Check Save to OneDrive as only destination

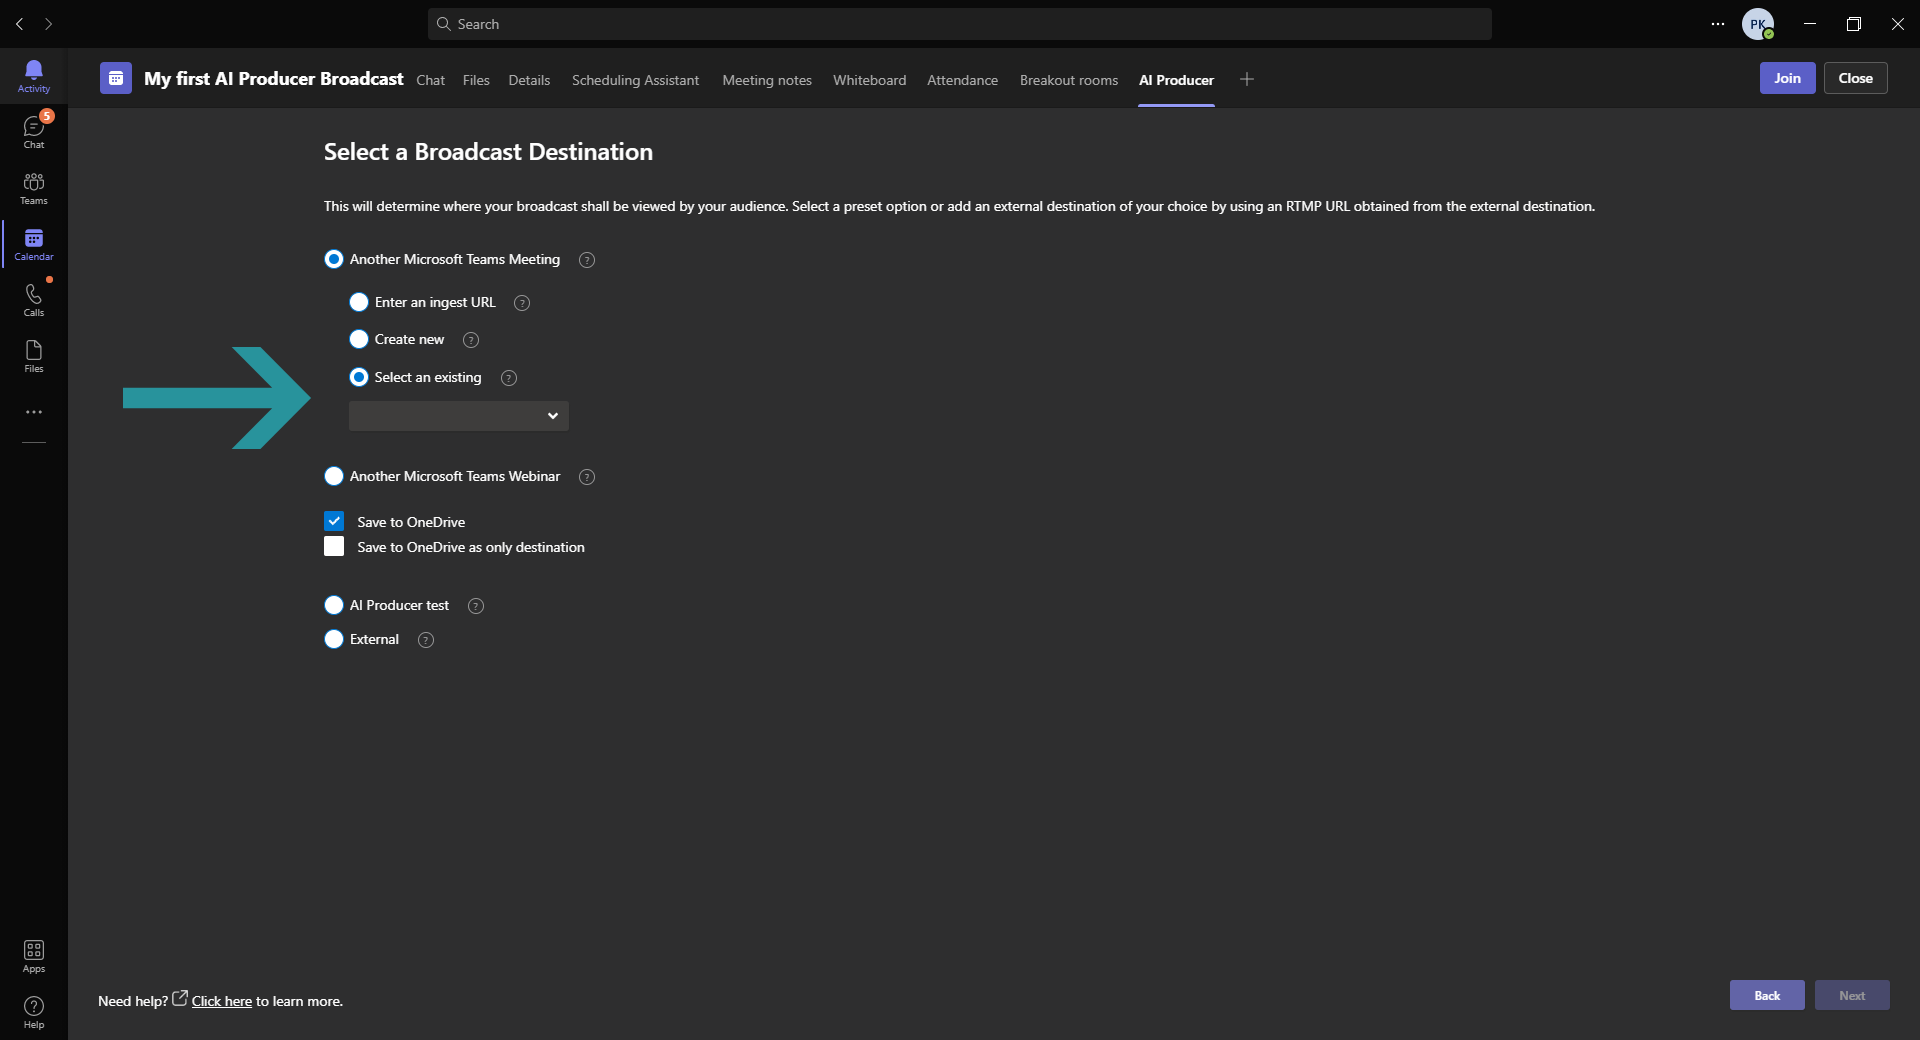pyautogui.click(x=334, y=546)
